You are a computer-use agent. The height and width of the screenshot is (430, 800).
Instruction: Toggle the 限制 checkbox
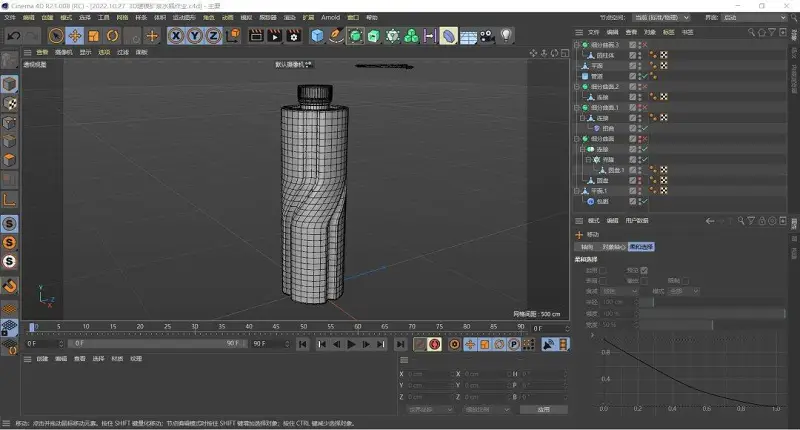click(x=685, y=281)
